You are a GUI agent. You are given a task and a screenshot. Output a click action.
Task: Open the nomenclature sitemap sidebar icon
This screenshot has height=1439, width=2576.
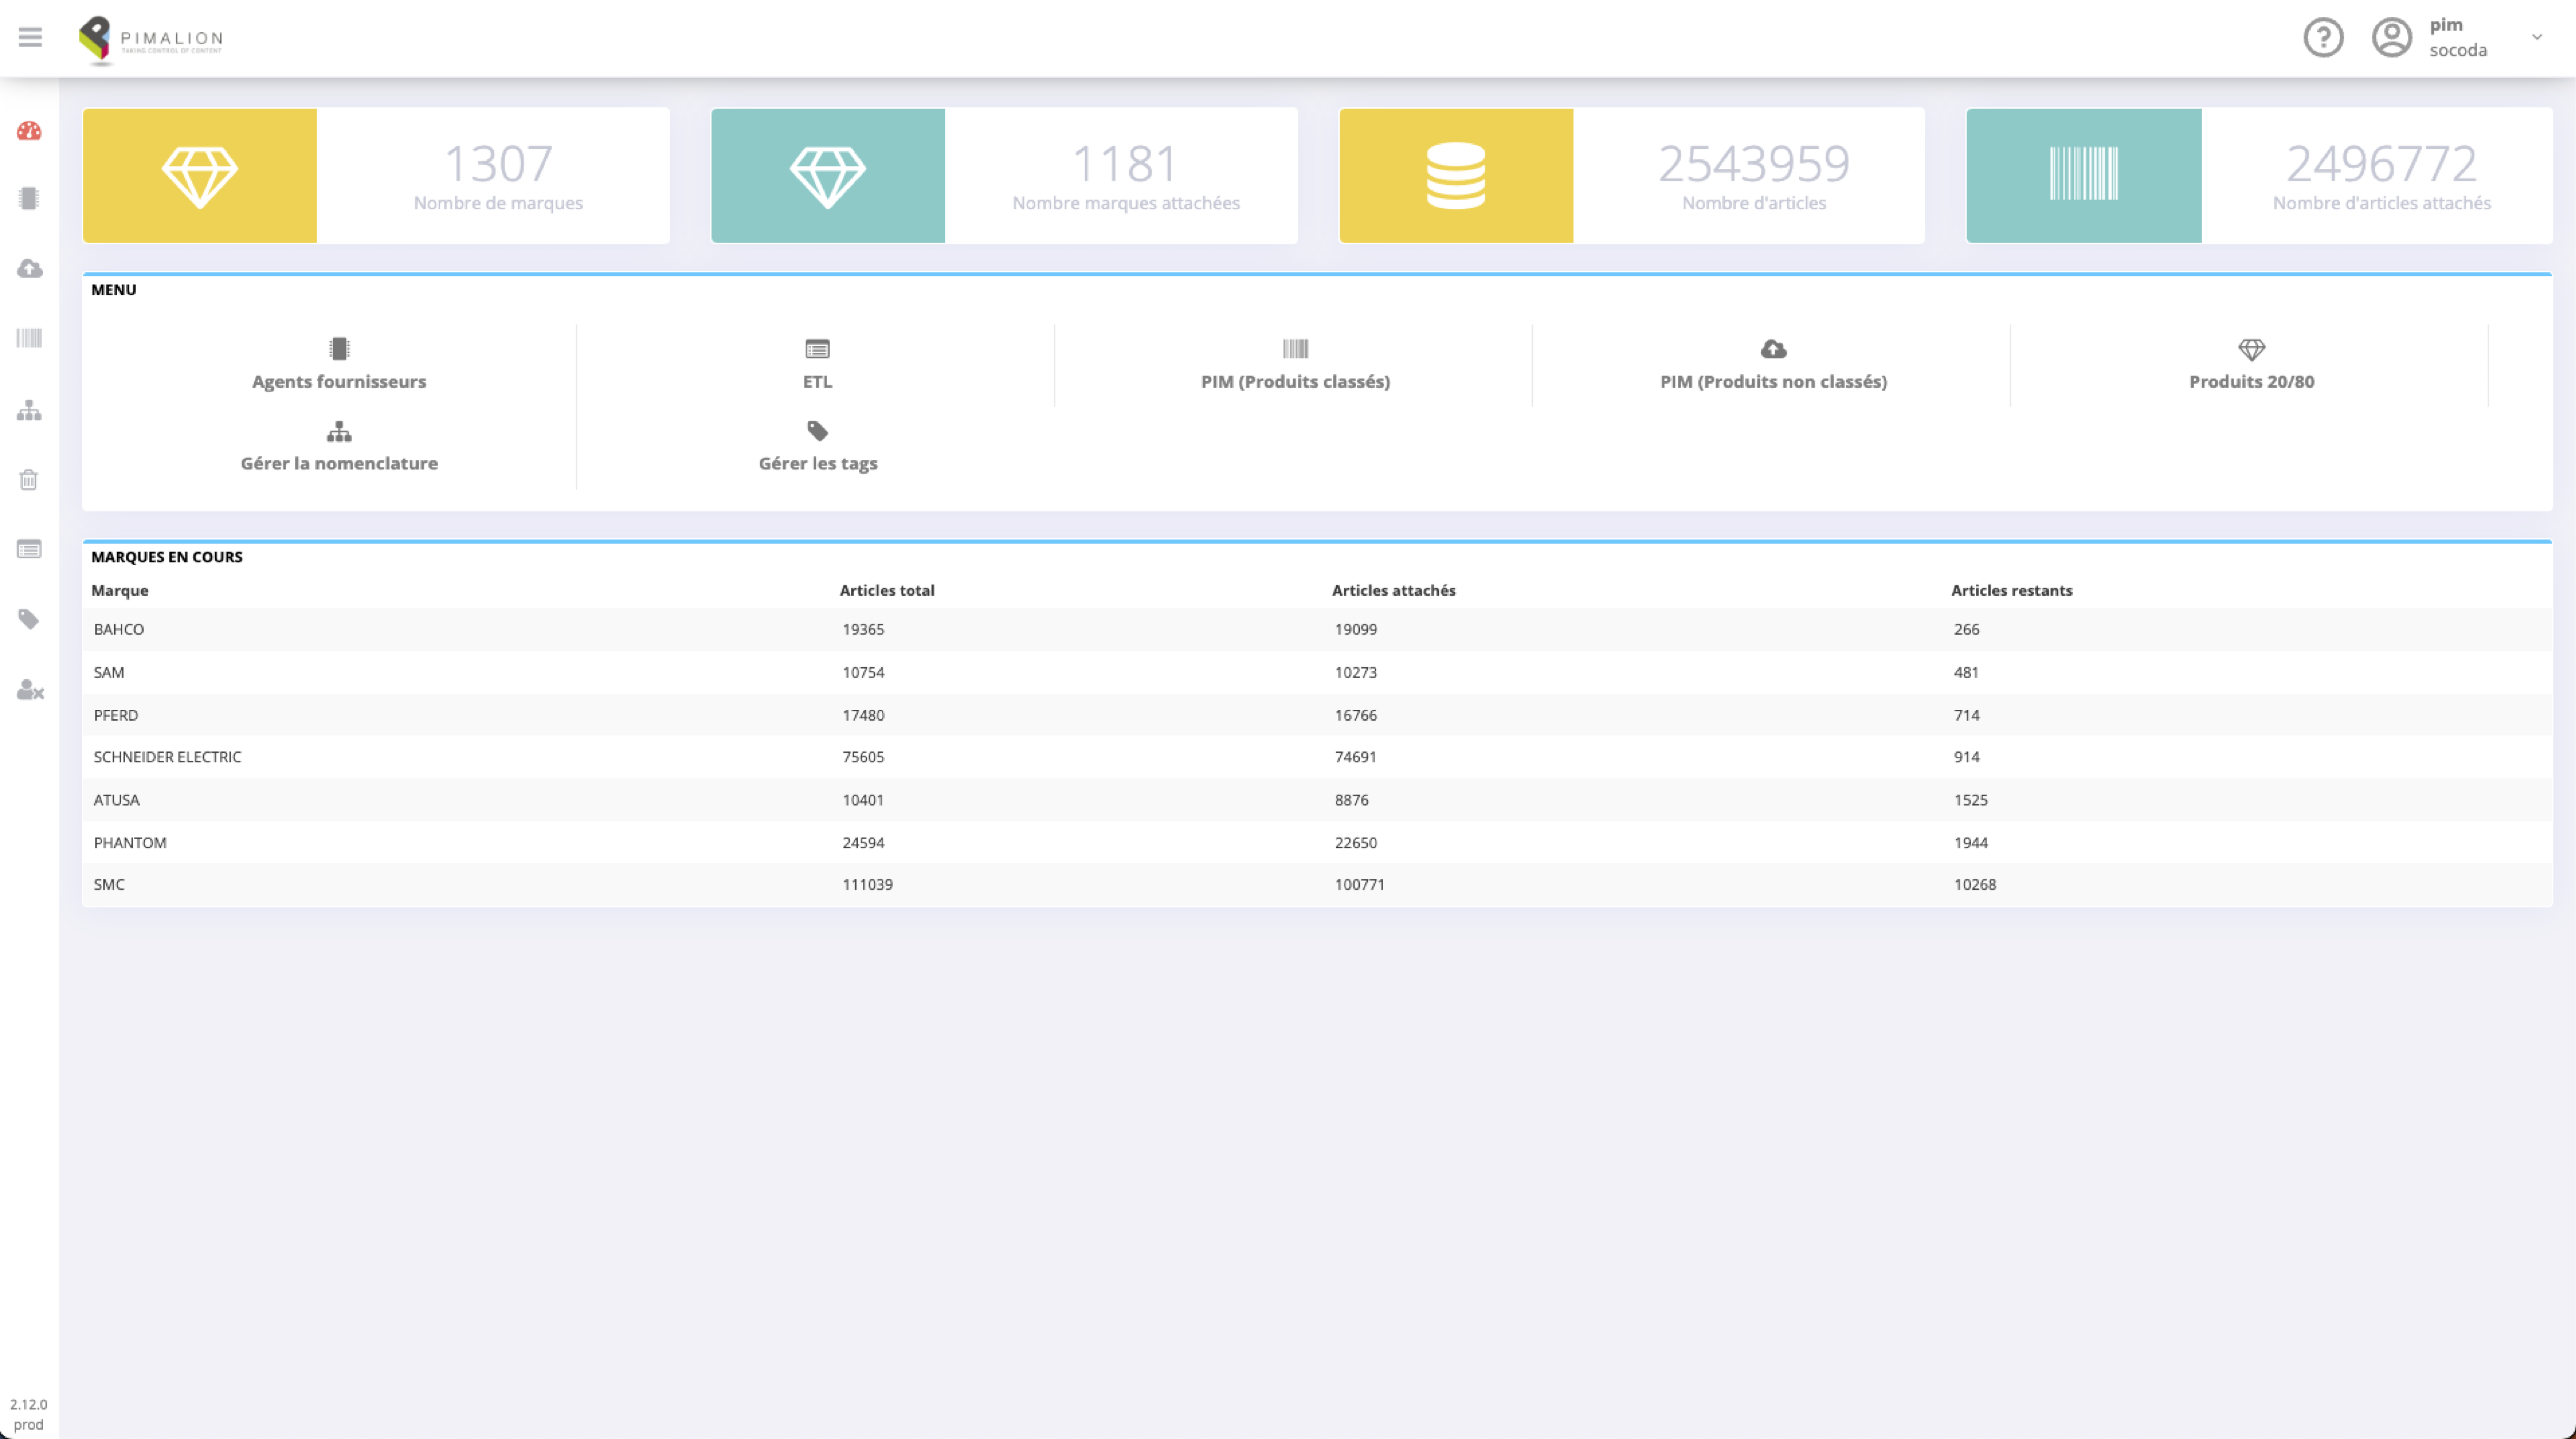click(29, 410)
